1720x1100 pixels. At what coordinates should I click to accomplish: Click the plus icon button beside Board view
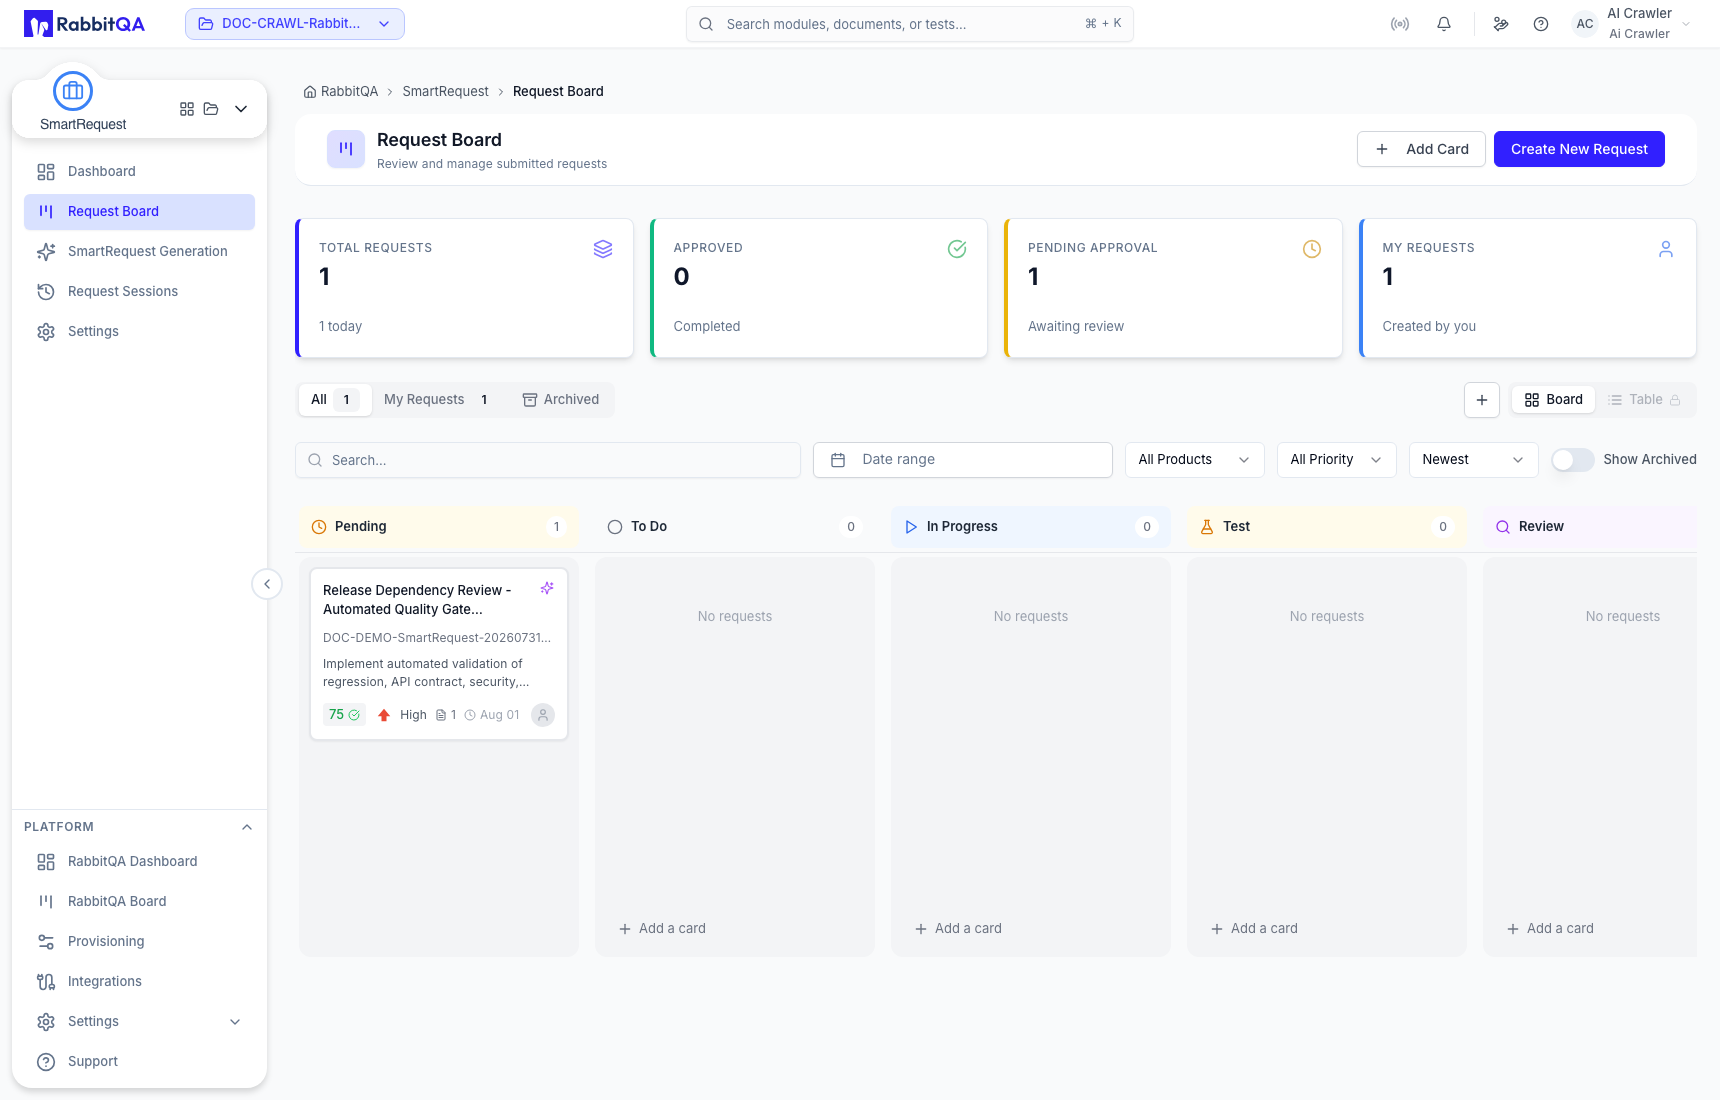coord(1482,400)
